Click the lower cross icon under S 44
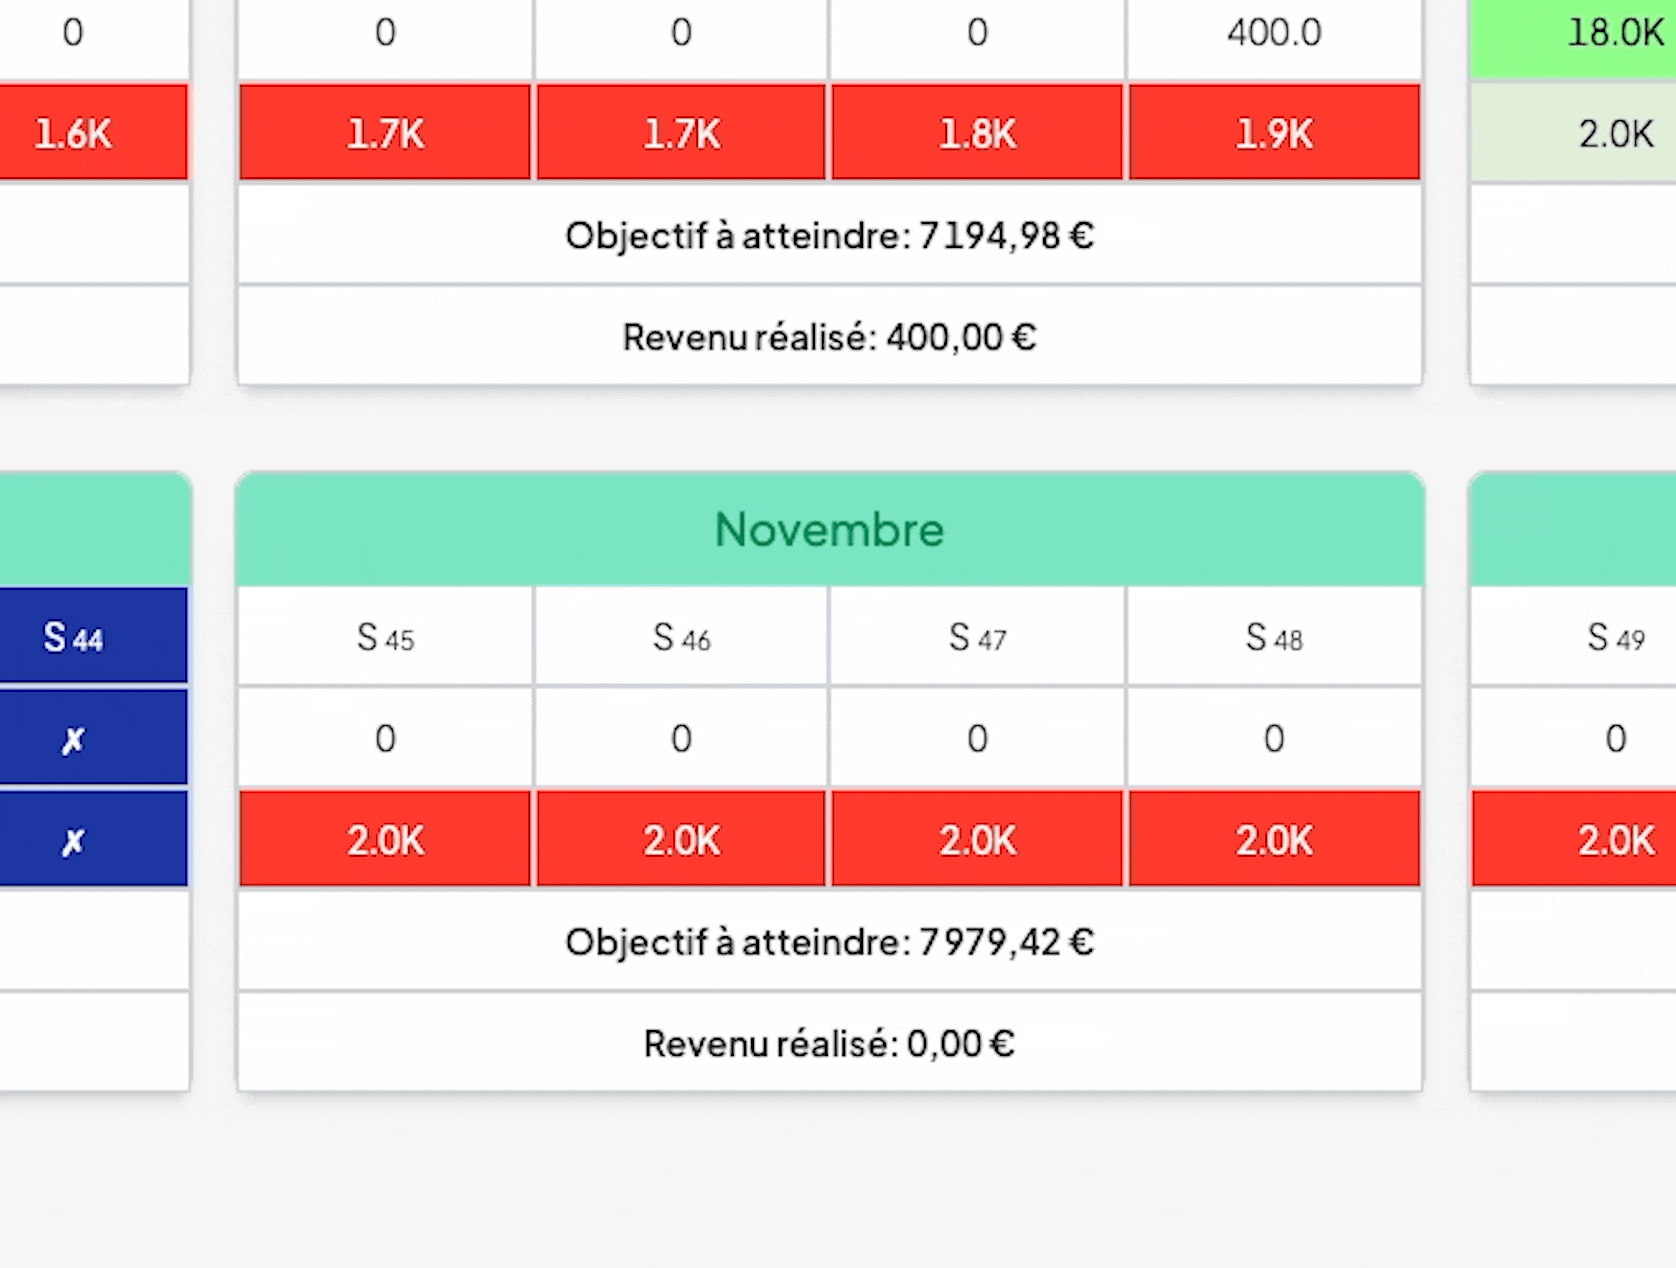The width and height of the screenshot is (1676, 1268). [x=73, y=842]
